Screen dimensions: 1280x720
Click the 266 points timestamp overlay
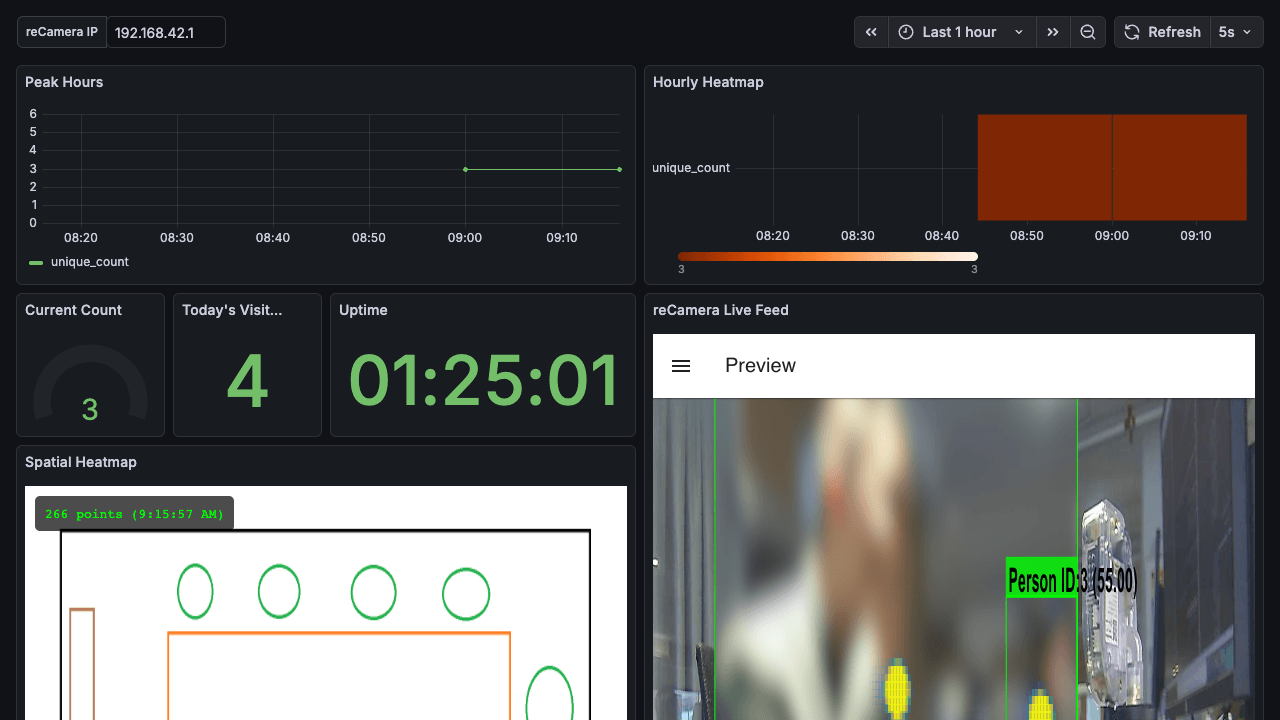click(x=134, y=514)
